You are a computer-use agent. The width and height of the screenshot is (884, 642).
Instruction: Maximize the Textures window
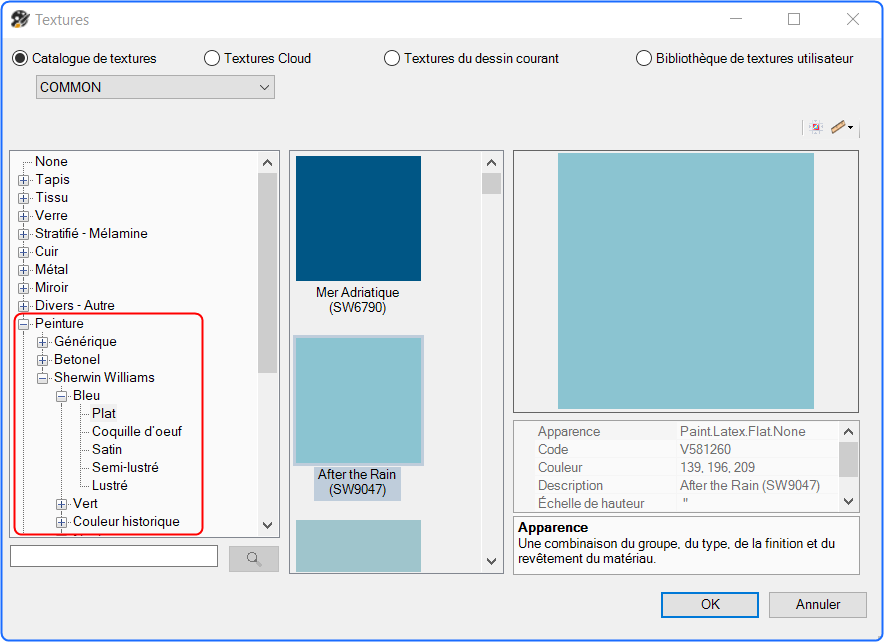794,19
